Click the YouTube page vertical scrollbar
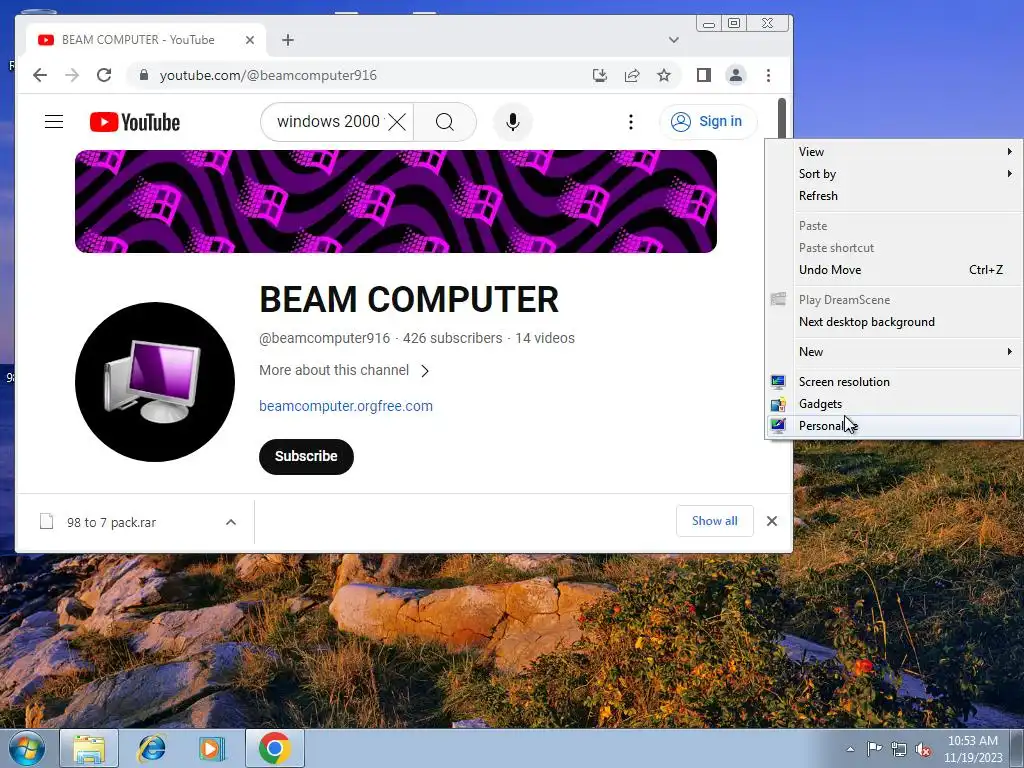This screenshot has height=768, width=1024. pyautogui.click(x=782, y=119)
